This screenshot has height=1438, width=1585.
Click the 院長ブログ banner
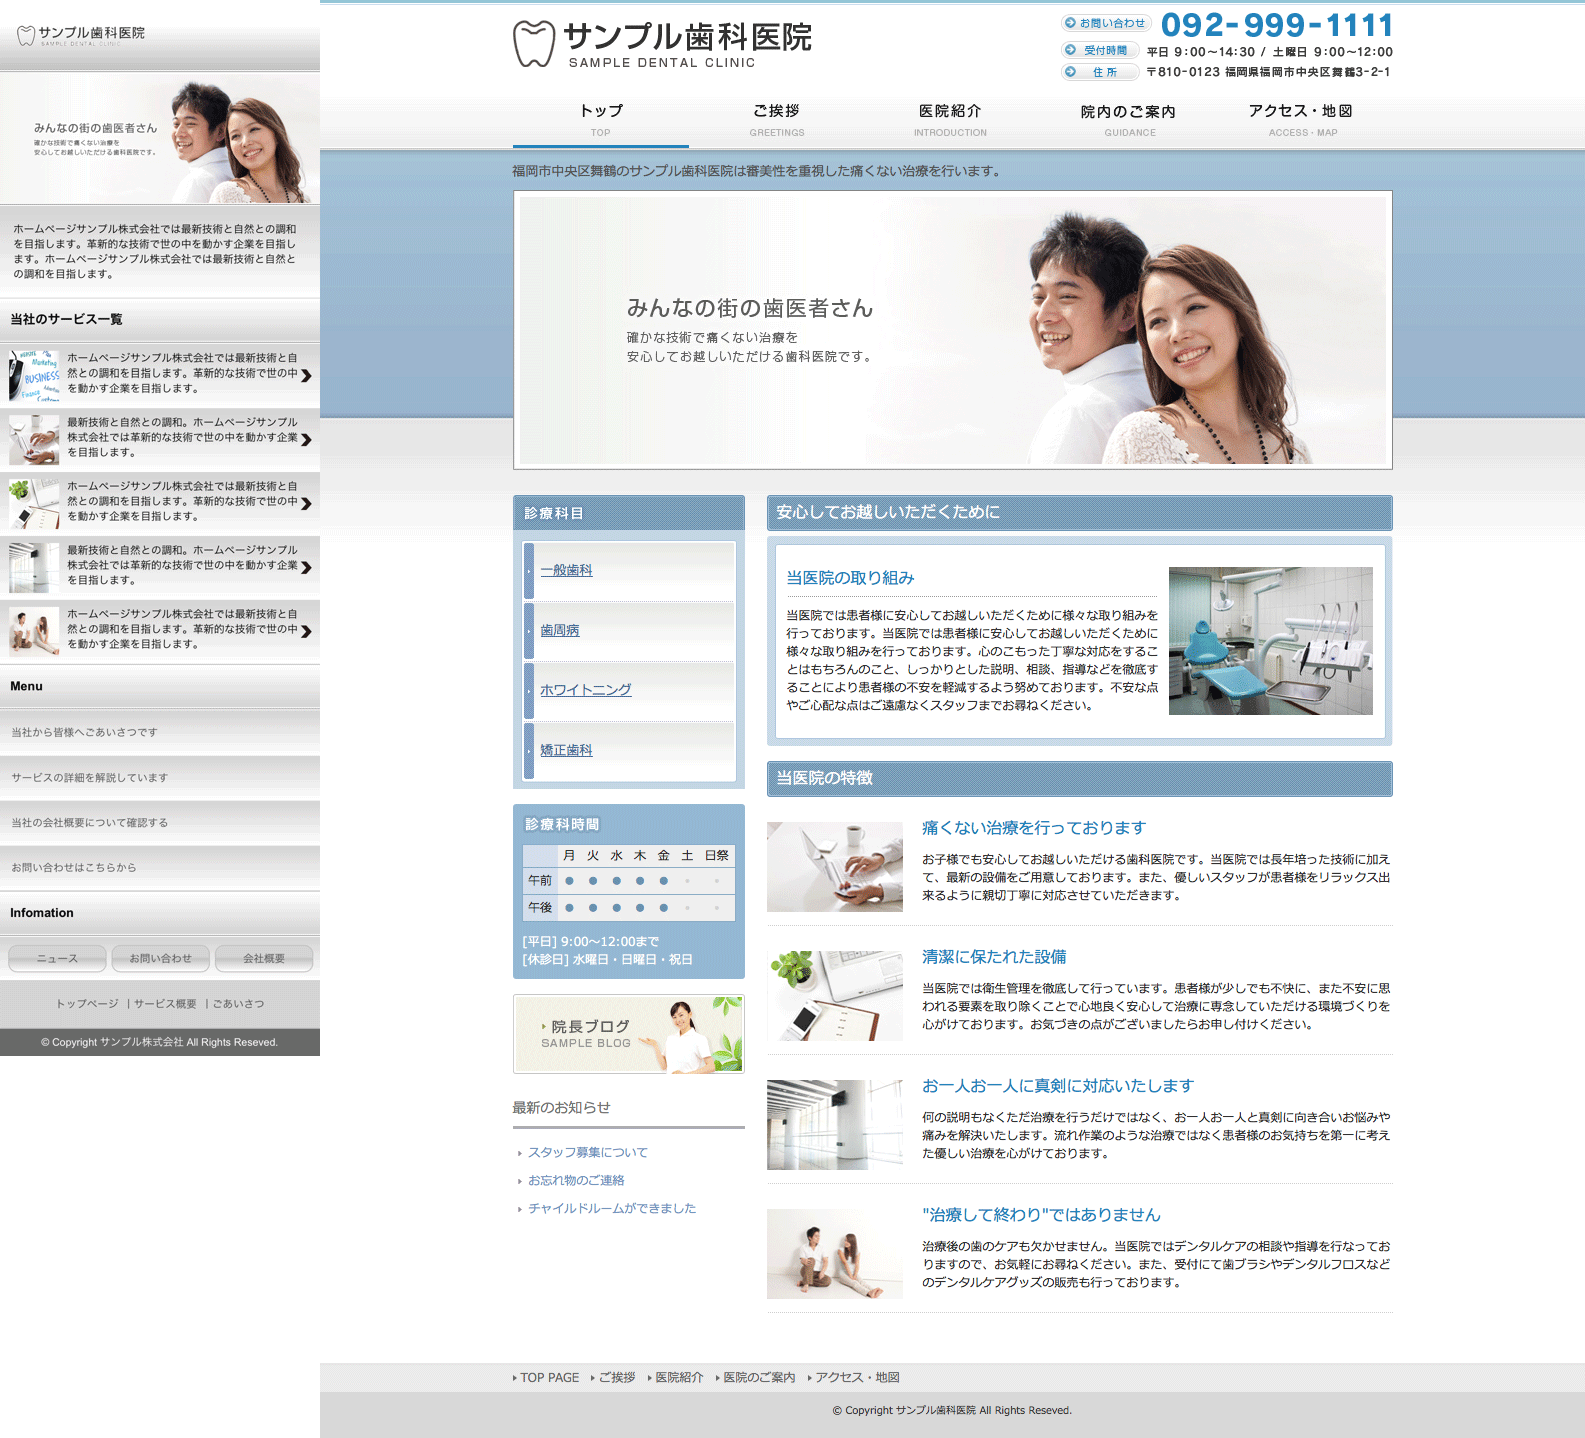[x=628, y=1034]
